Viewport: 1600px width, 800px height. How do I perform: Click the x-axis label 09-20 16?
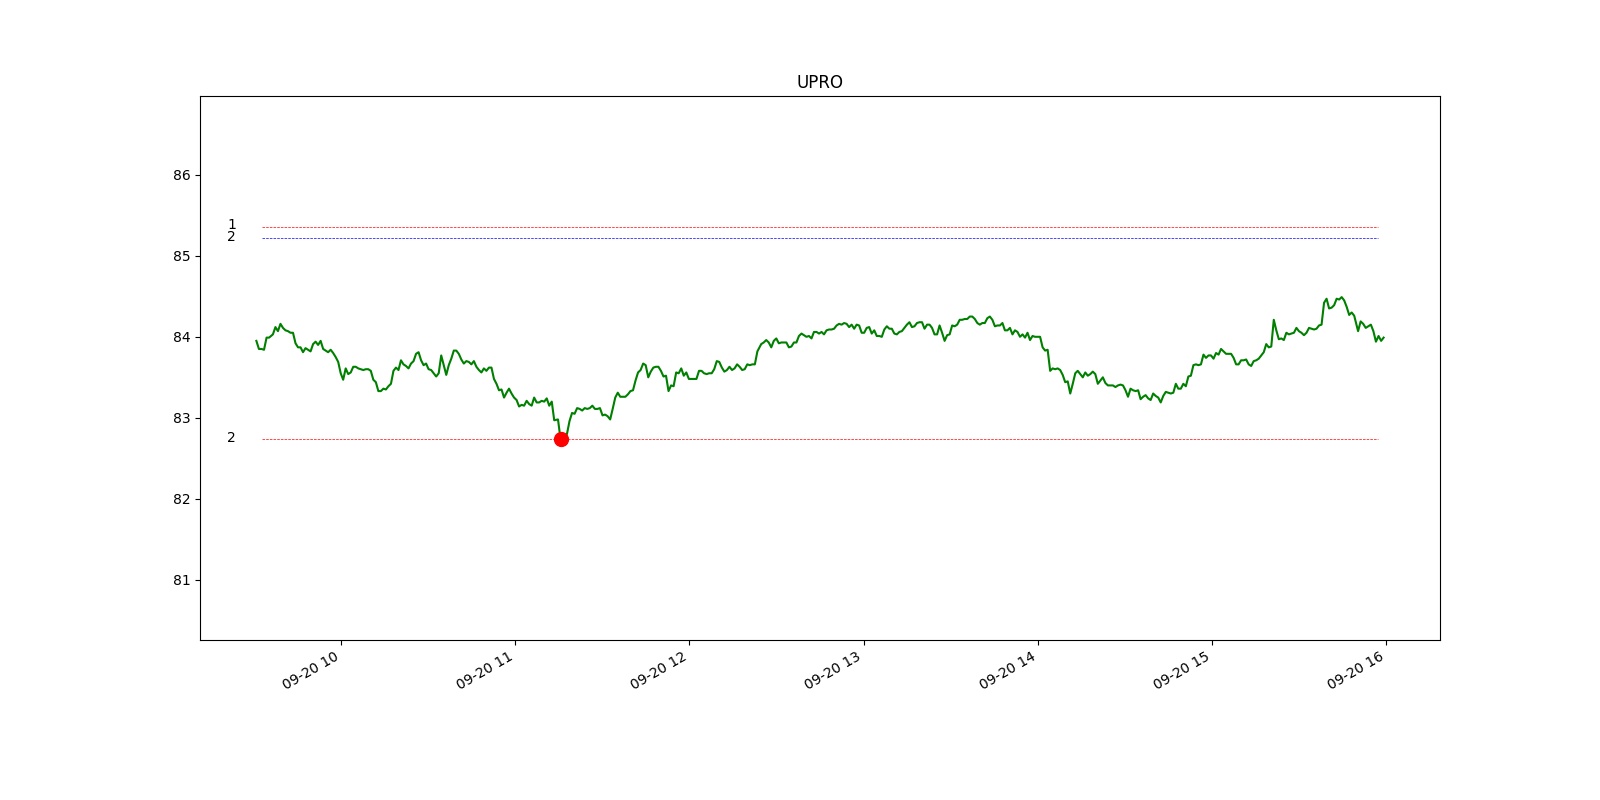tap(1356, 670)
